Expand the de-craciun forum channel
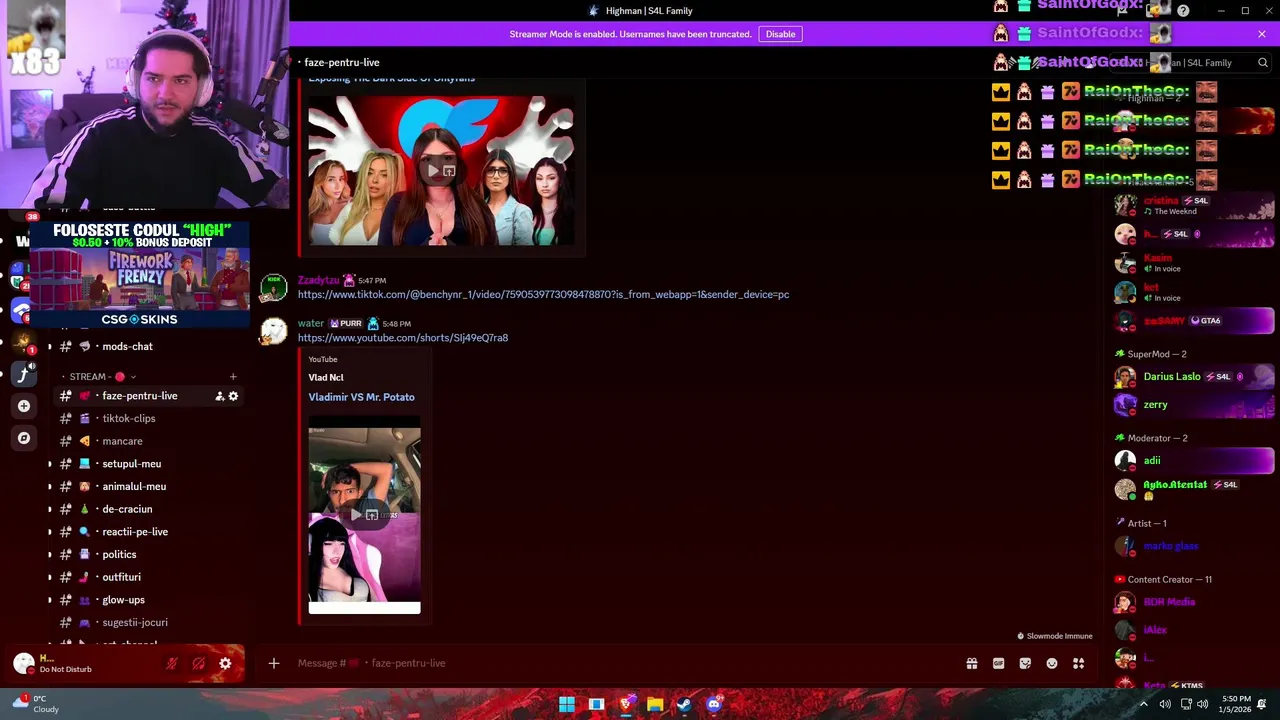Viewport: 1280px width, 720px height. click(50, 509)
